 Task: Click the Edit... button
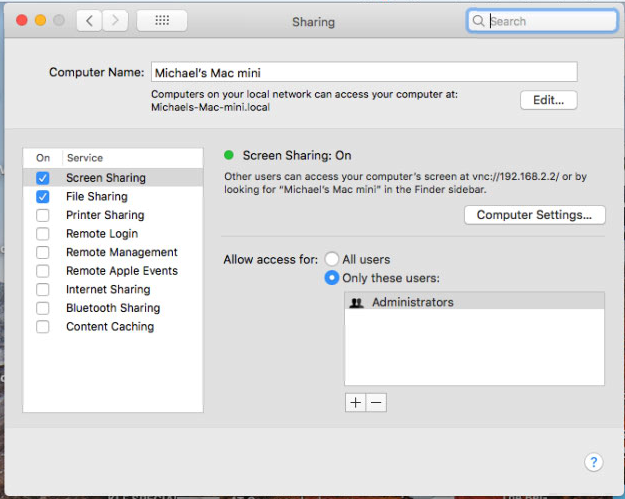(x=548, y=100)
